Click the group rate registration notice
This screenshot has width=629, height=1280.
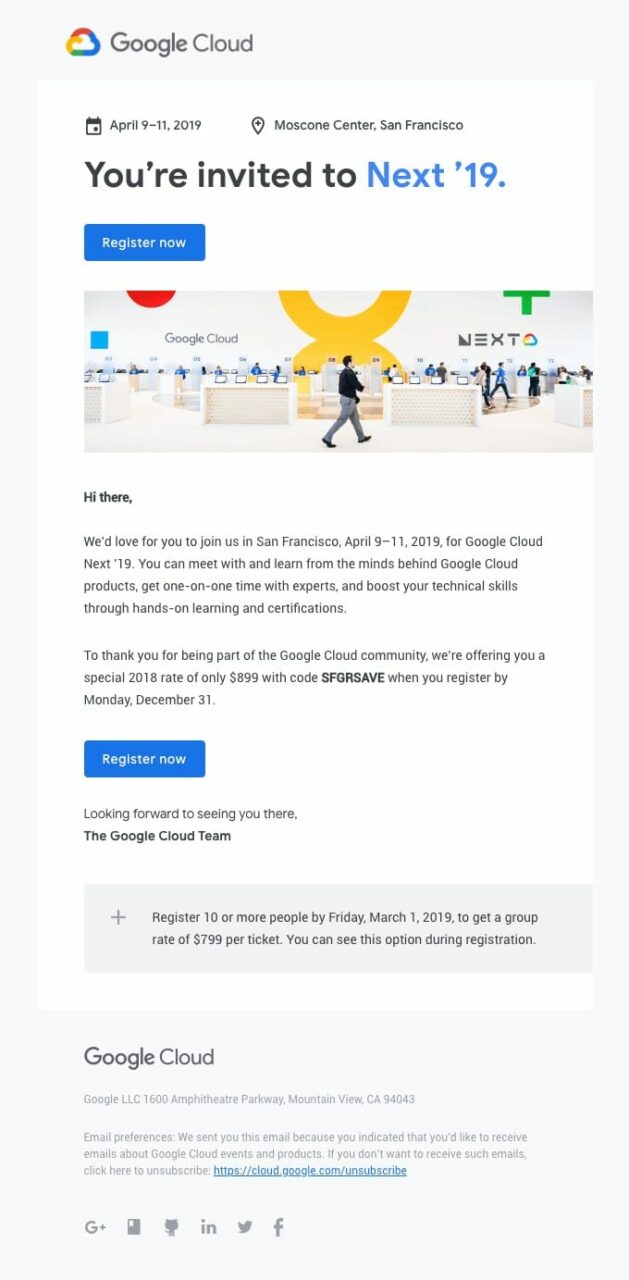[345, 928]
